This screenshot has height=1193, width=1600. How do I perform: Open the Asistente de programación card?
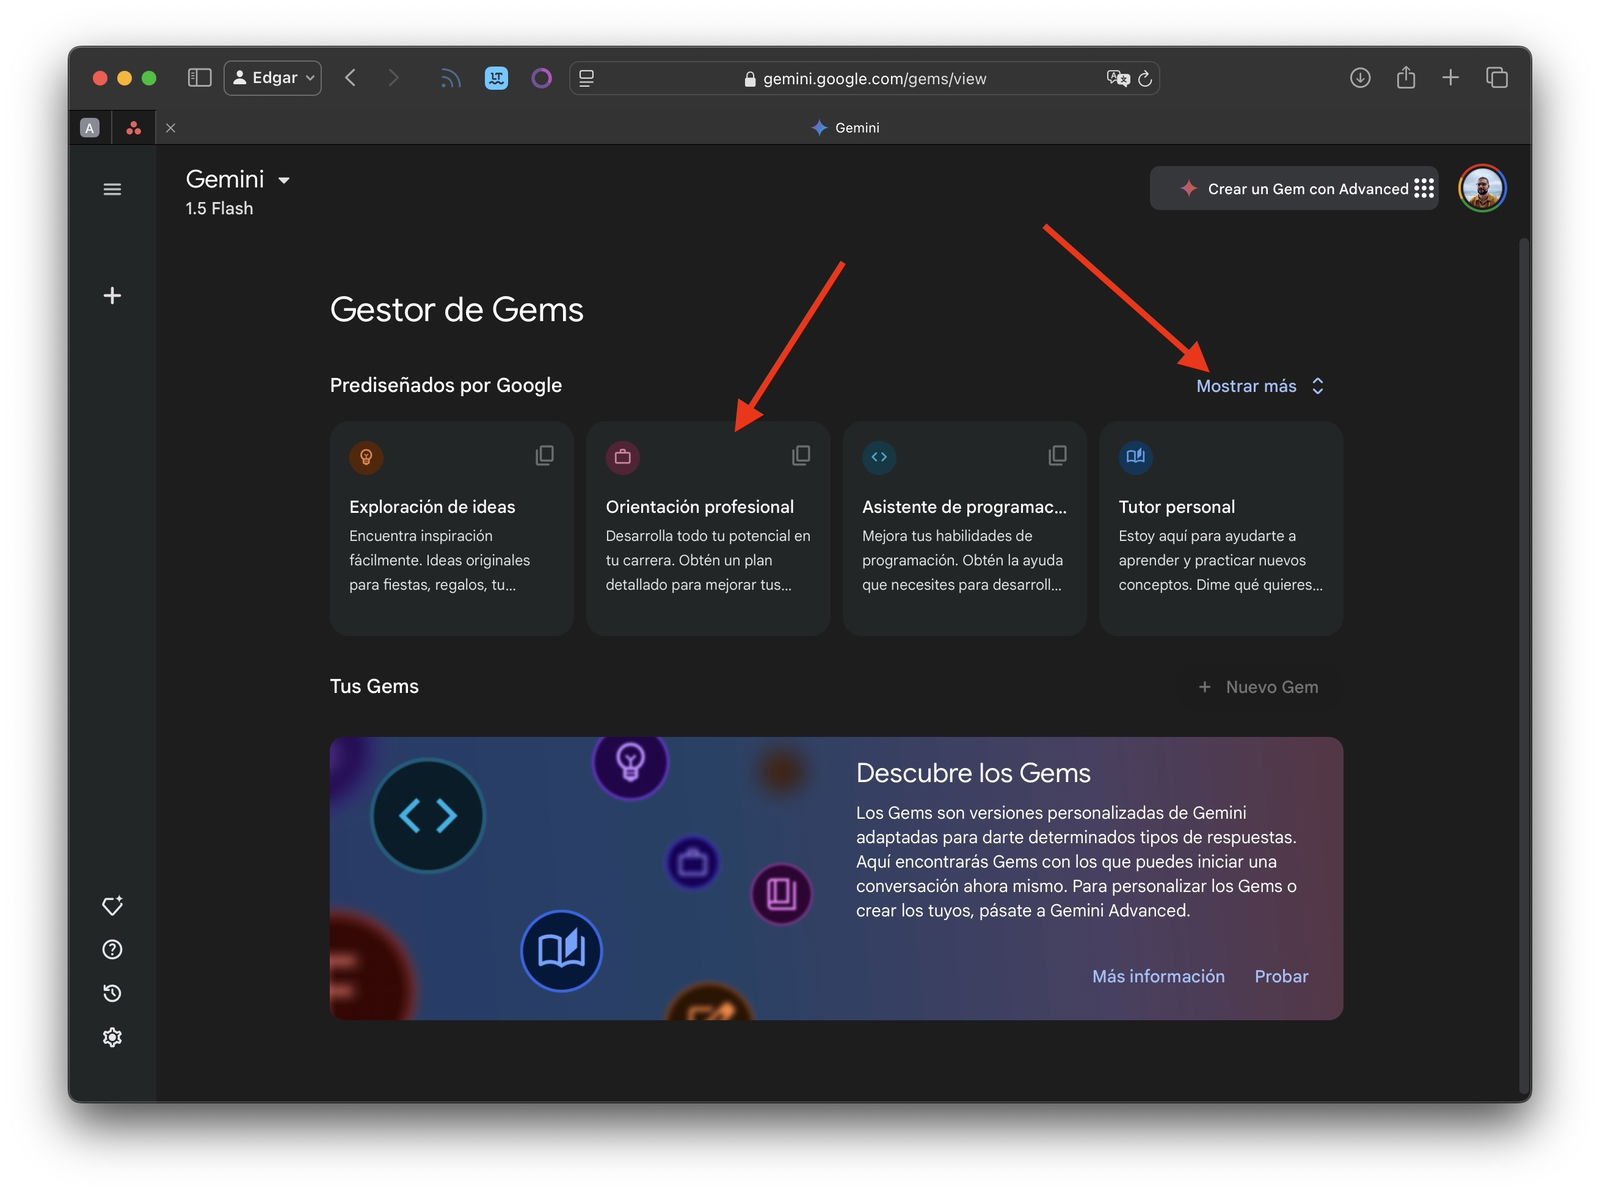(x=964, y=528)
